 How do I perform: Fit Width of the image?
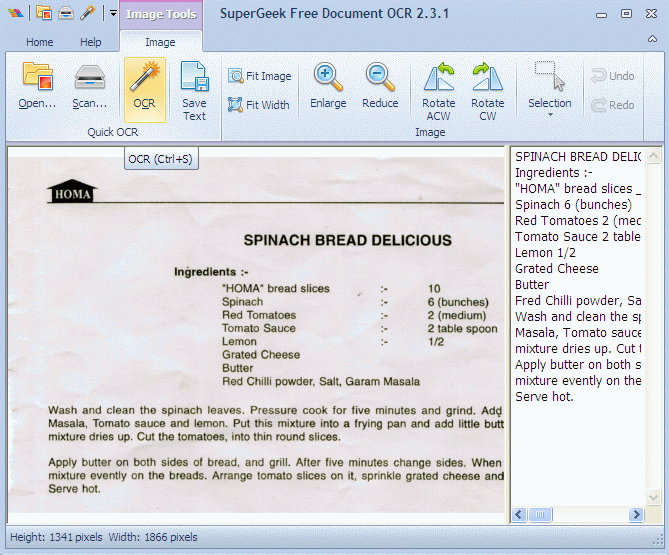point(259,105)
